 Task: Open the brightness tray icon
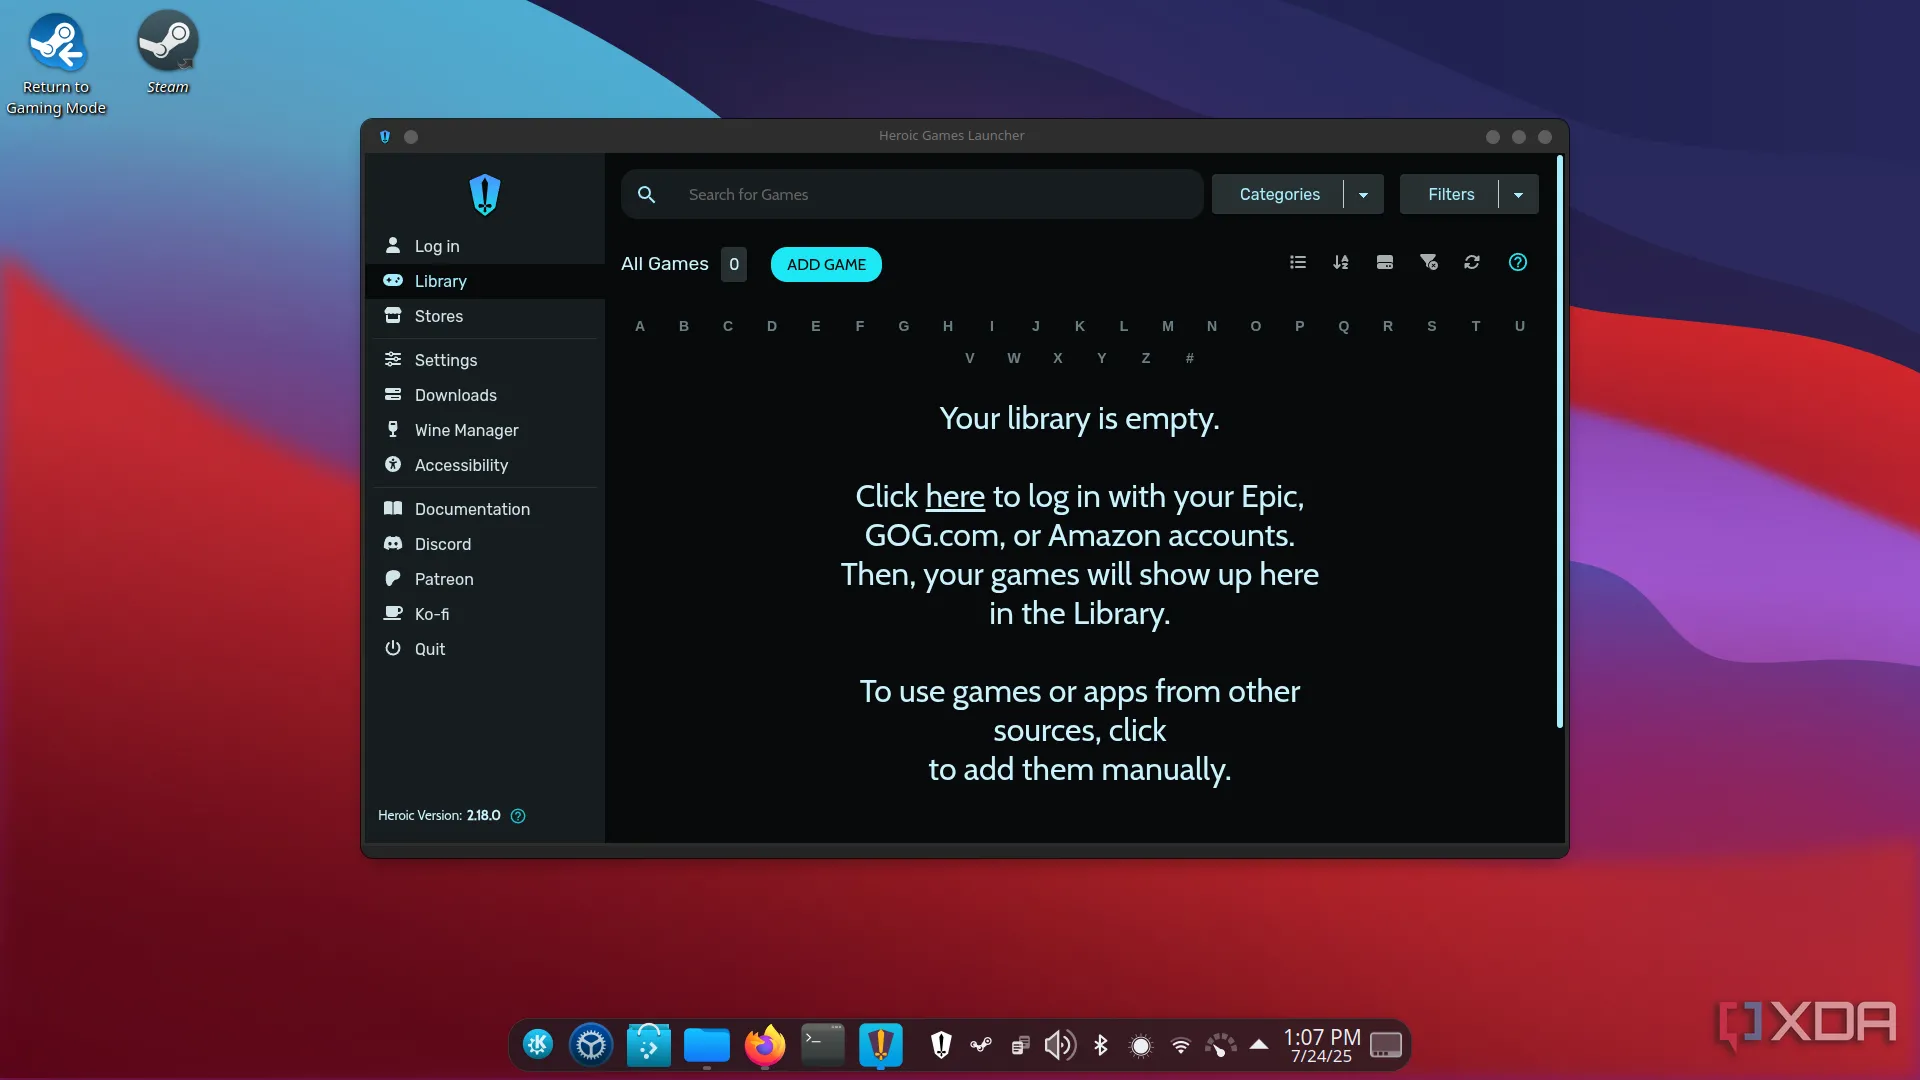click(x=1141, y=1045)
